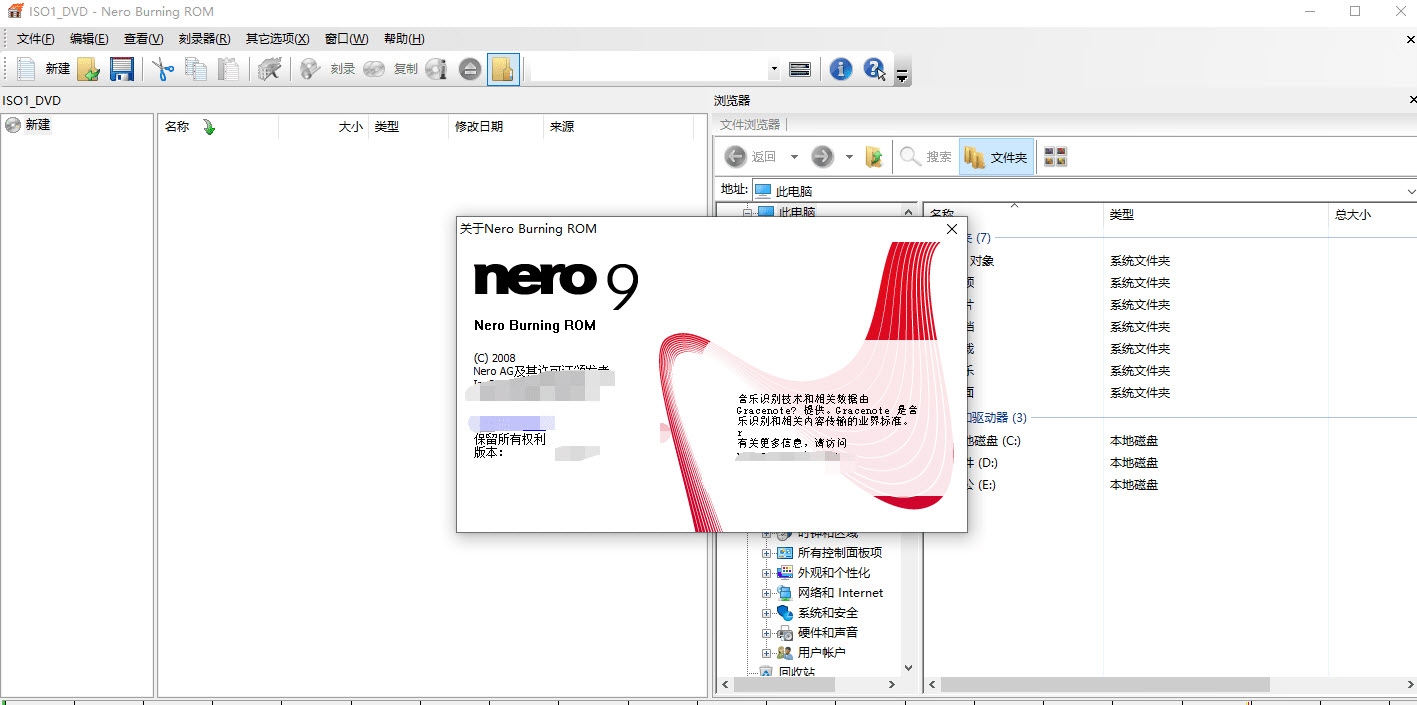
Task: Click the 搜索 search button
Action: (x=926, y=156)
